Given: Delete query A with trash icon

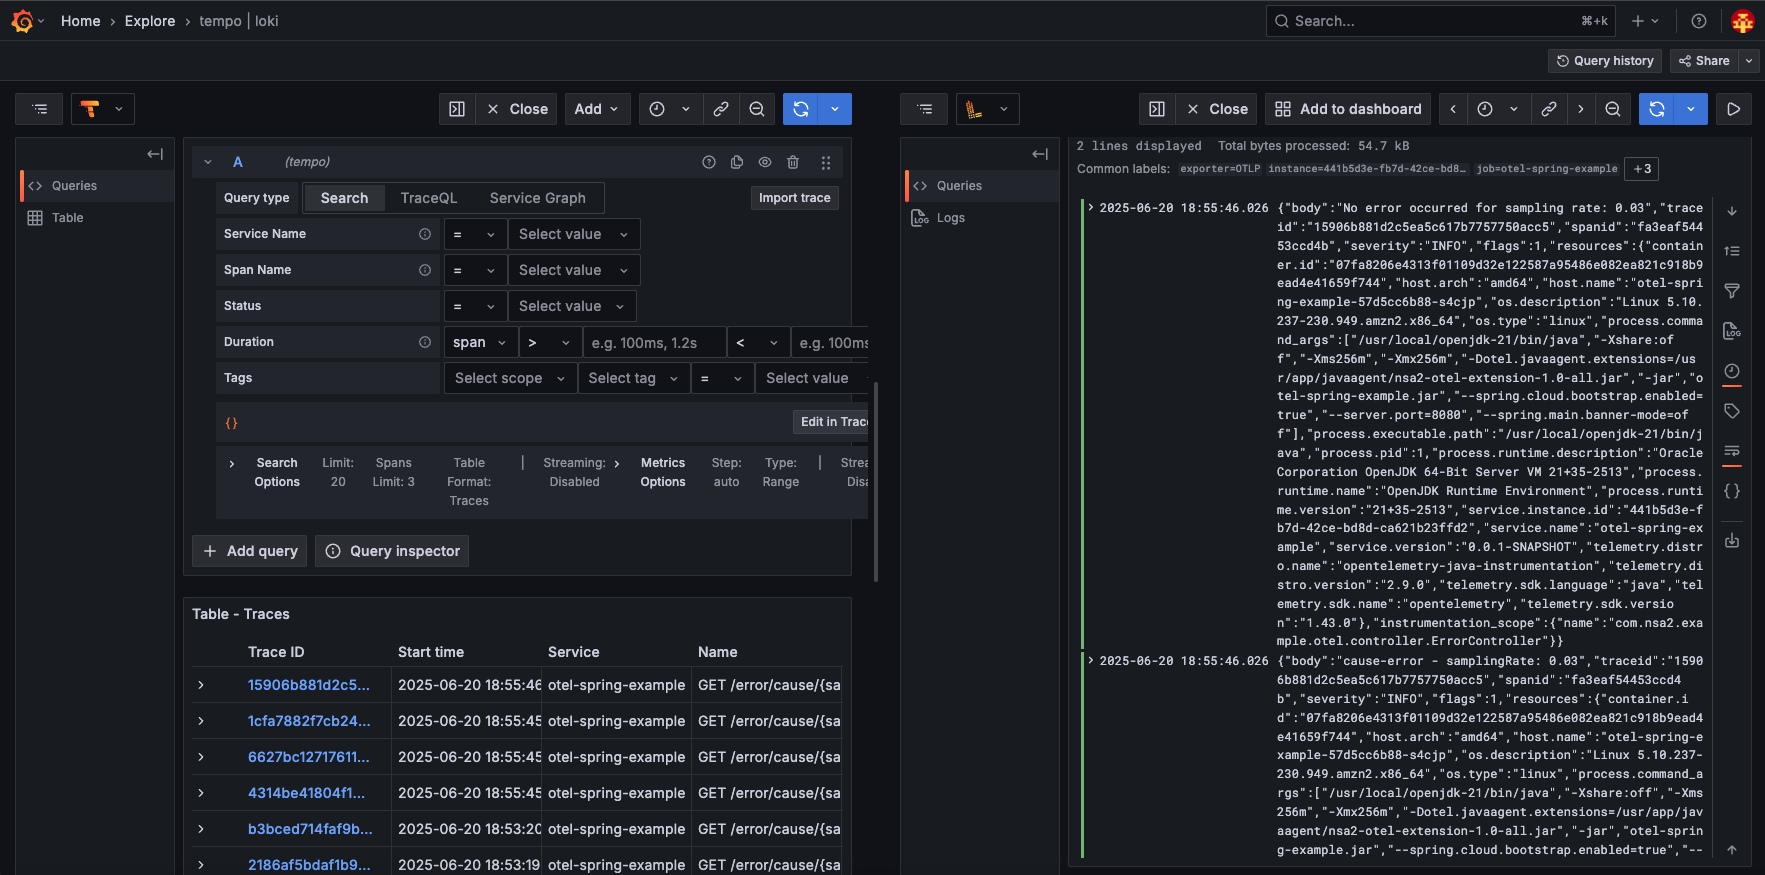Looking at the screenshot, I should [x=793, y=162].
